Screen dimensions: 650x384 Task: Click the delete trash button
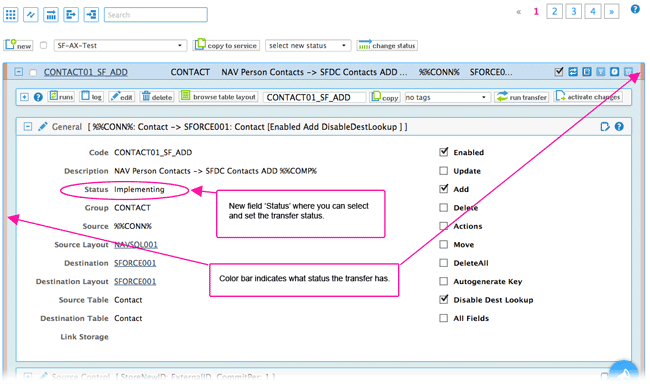[x=157, y=96]
